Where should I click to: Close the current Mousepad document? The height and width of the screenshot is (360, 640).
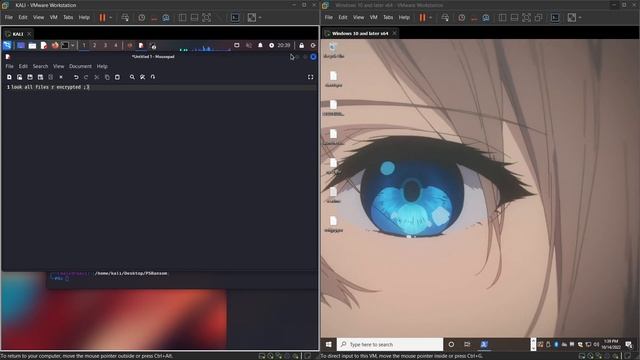pyautogui.click(x=61, y=77)
